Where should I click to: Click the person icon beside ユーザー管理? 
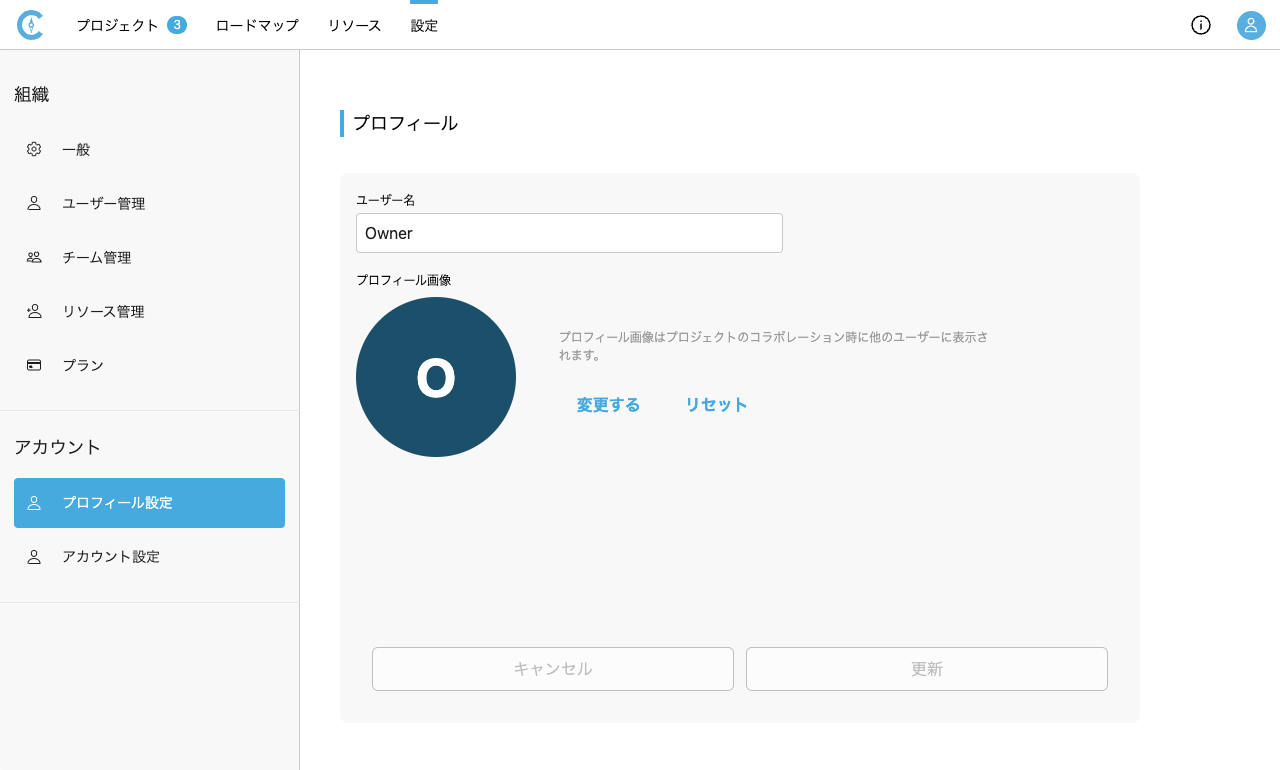tap(34, 203)
